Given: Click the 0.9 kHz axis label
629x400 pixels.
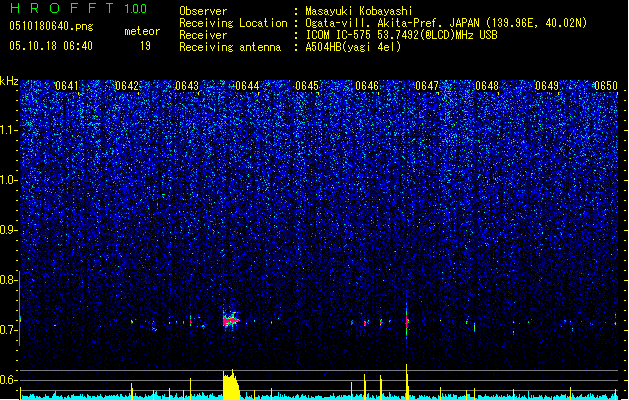Looking at the screenshot, I should click(8, 230).
